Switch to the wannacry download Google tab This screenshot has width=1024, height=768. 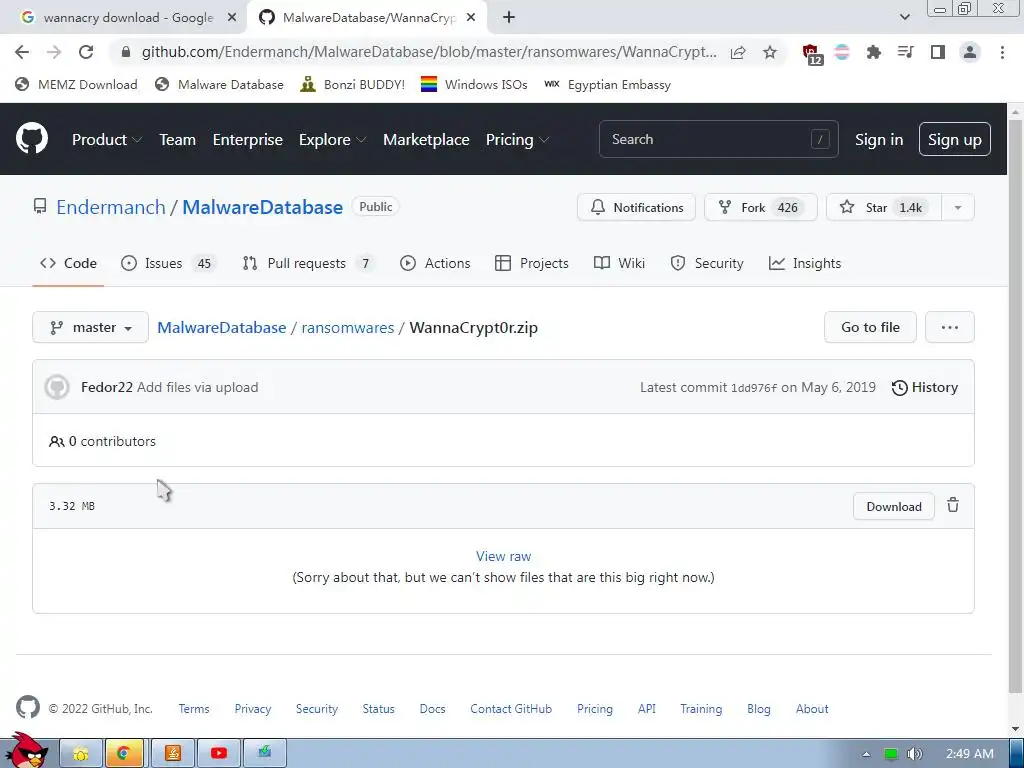coord(124,18)
